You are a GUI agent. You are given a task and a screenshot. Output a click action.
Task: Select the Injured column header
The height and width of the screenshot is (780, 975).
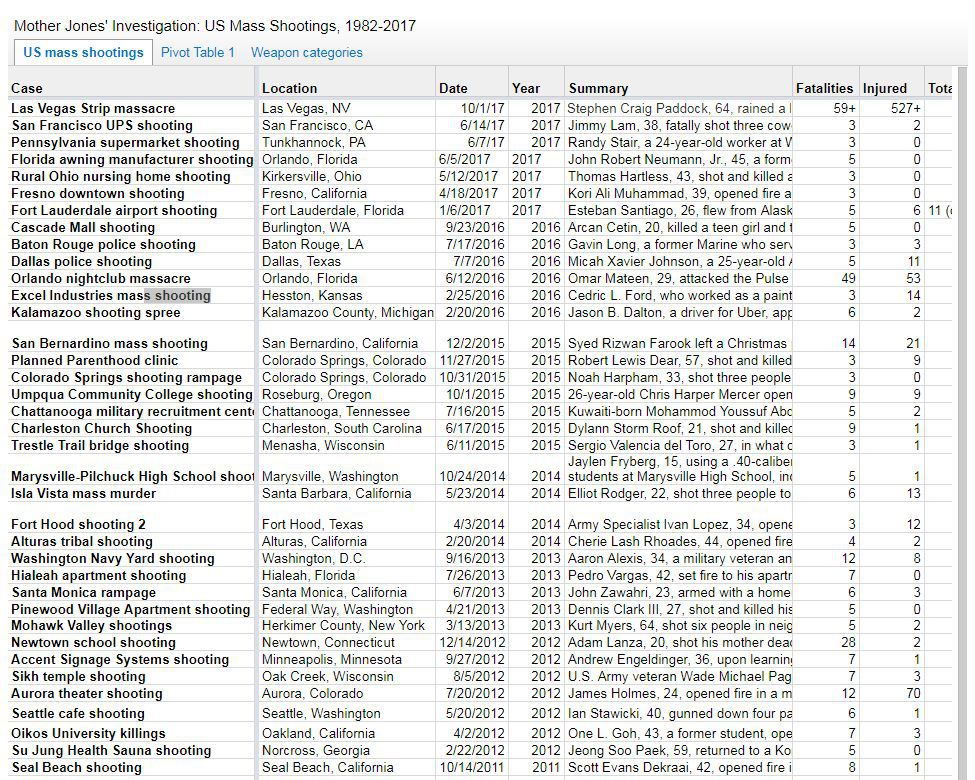[x=892, y=88]
